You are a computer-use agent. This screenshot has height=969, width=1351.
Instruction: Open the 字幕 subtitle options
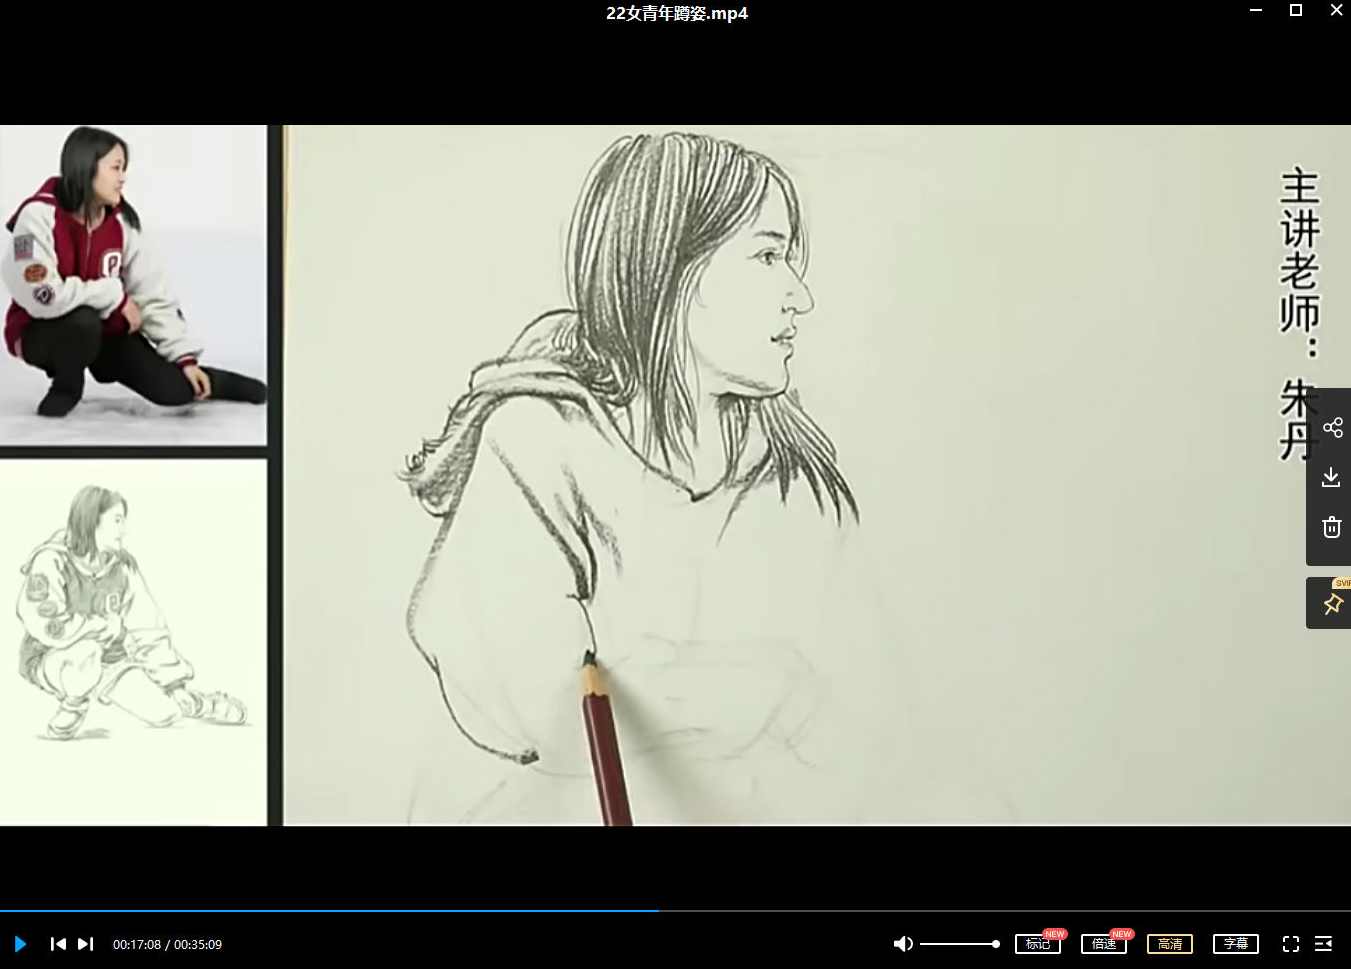(1235, 944)
